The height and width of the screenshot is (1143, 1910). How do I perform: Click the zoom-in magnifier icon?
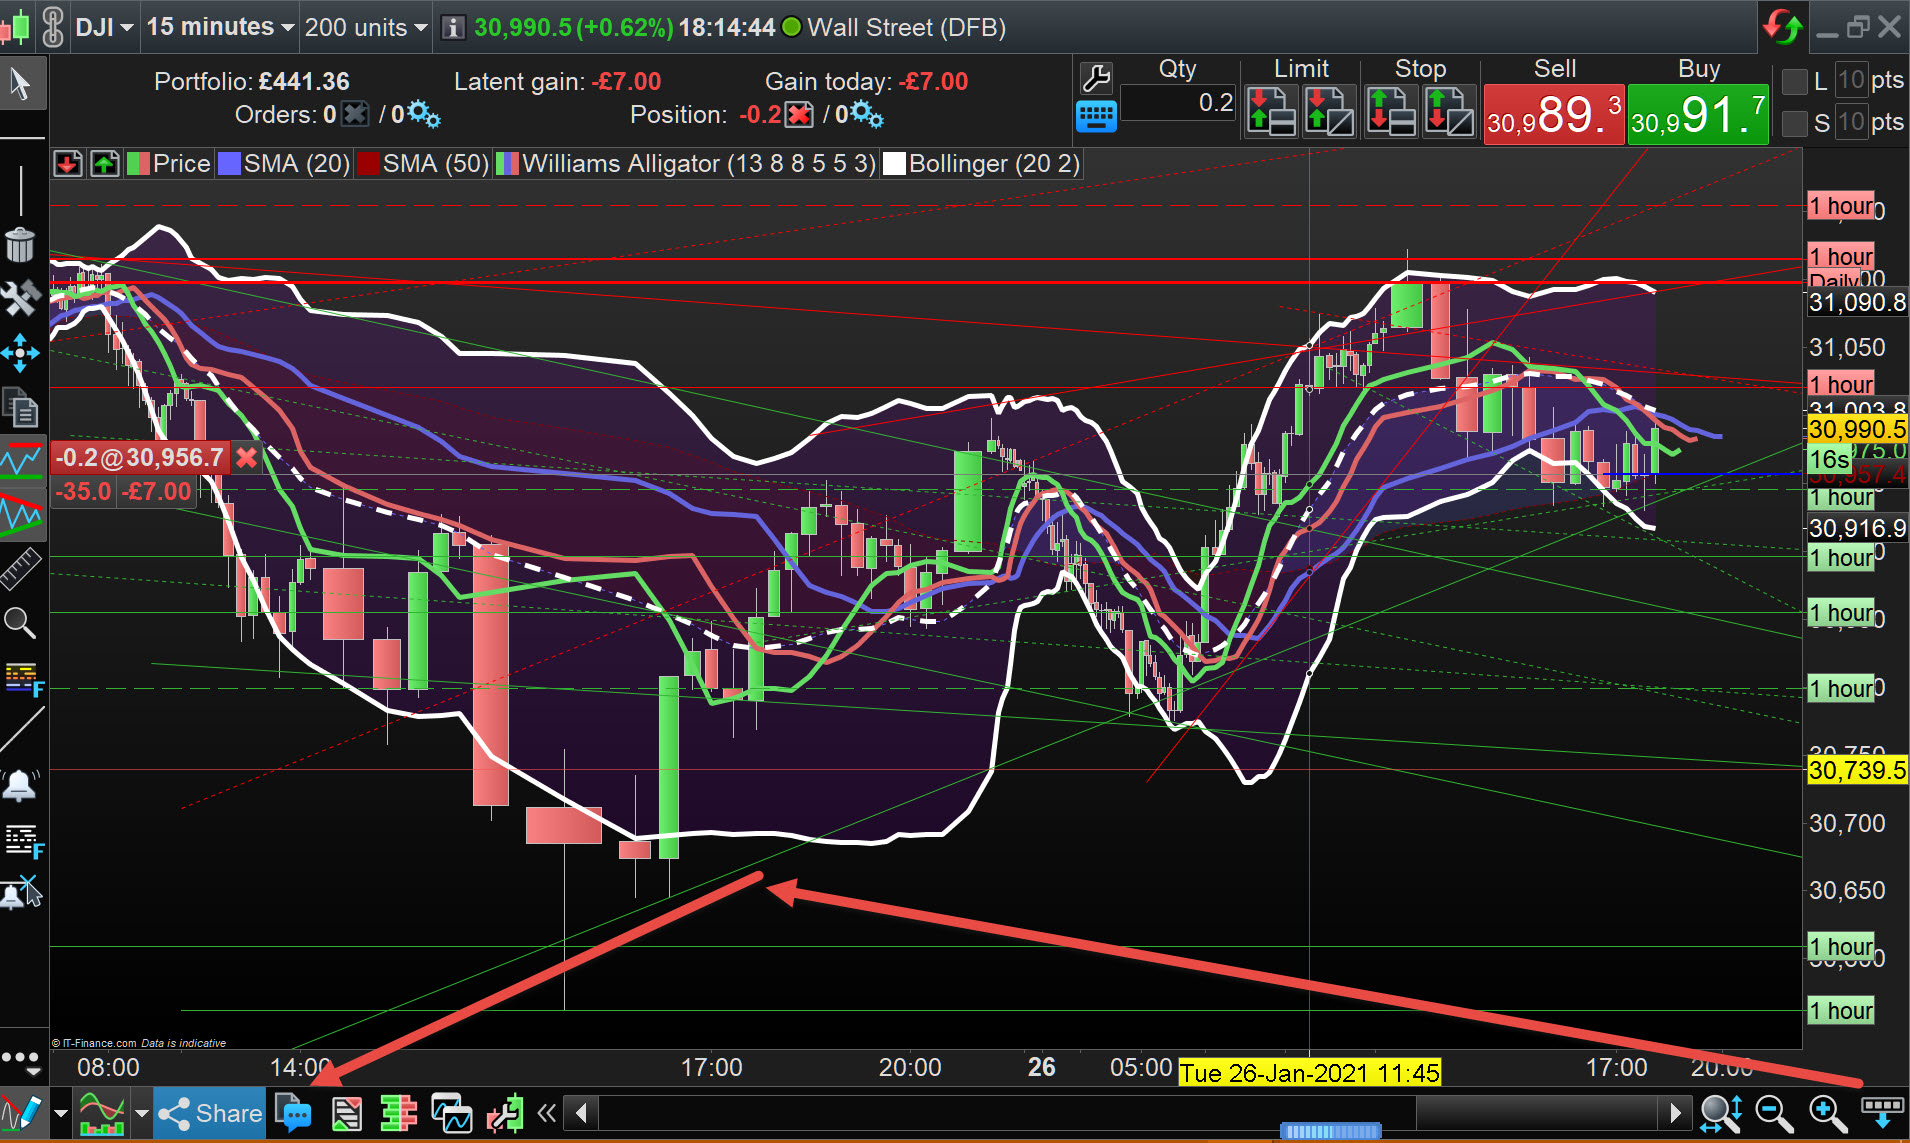[1827, 1113]
